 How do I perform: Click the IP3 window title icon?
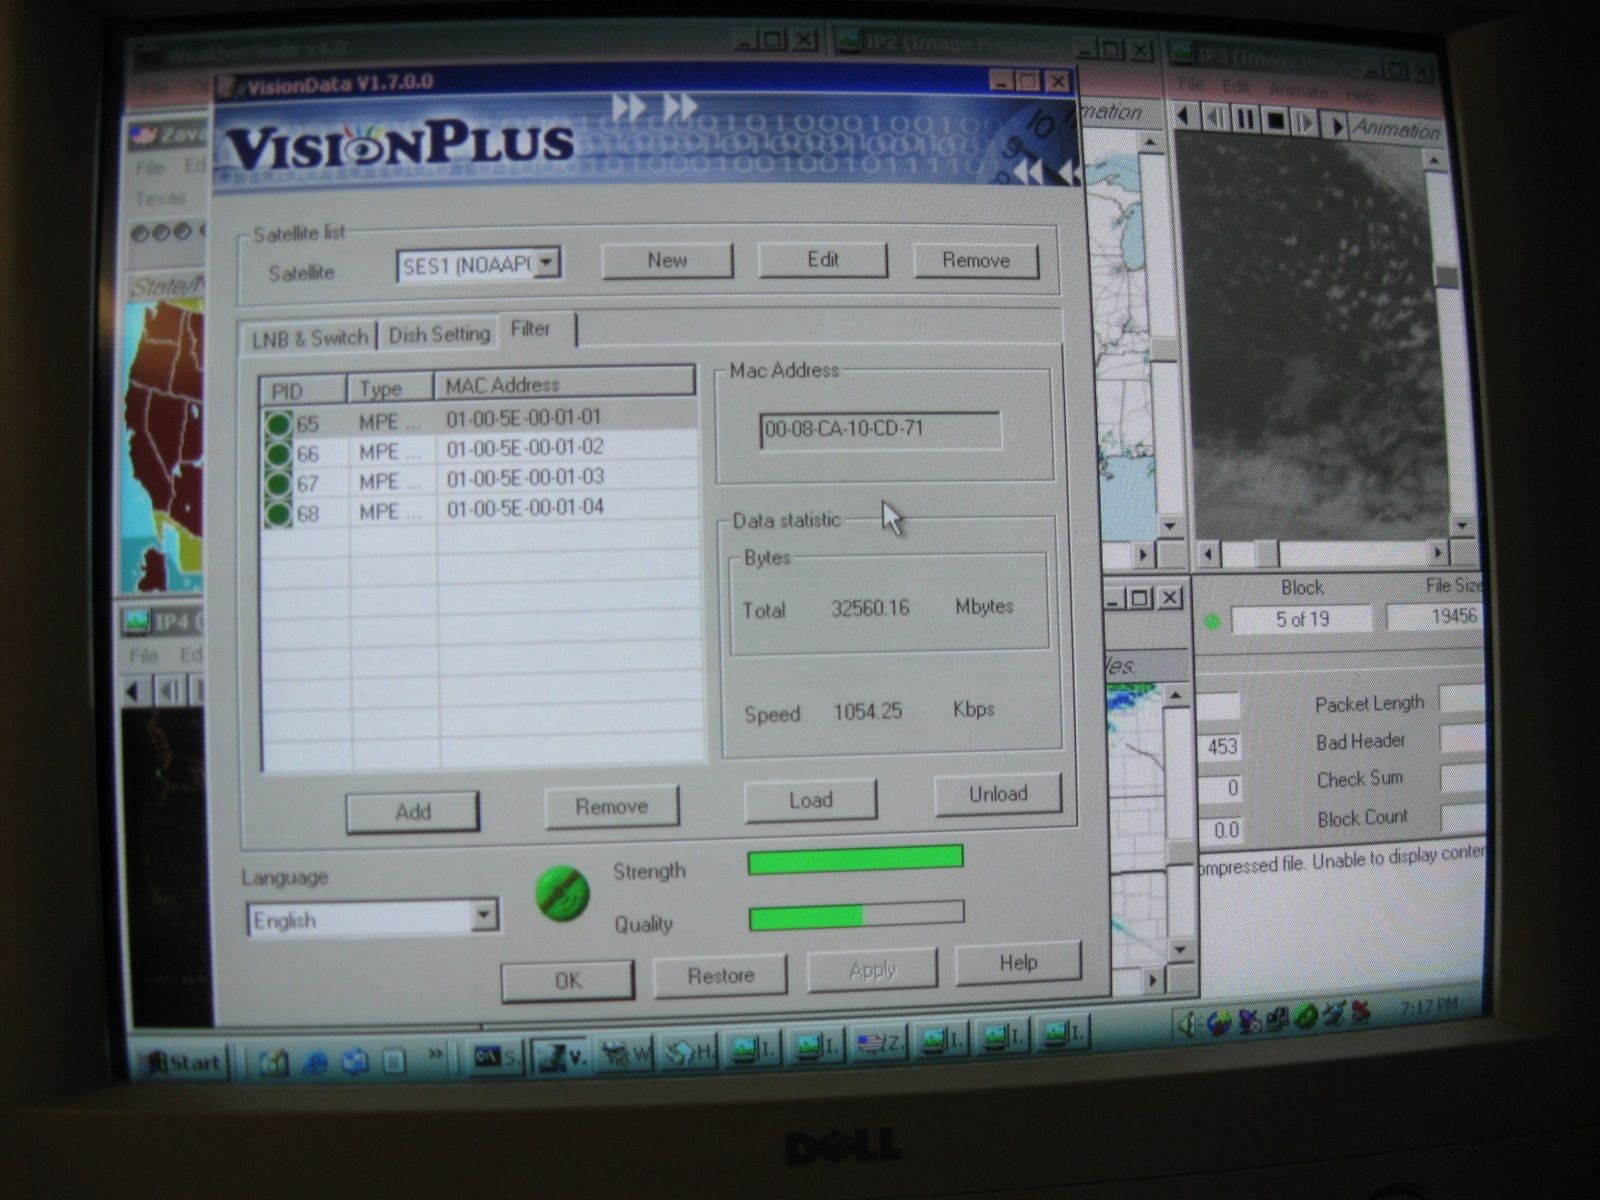pyautogui.click(x=1183, y=53)
